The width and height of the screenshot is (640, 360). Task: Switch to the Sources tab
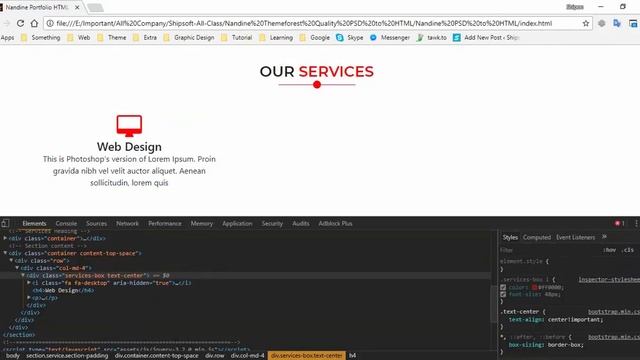tap(96, 223)
